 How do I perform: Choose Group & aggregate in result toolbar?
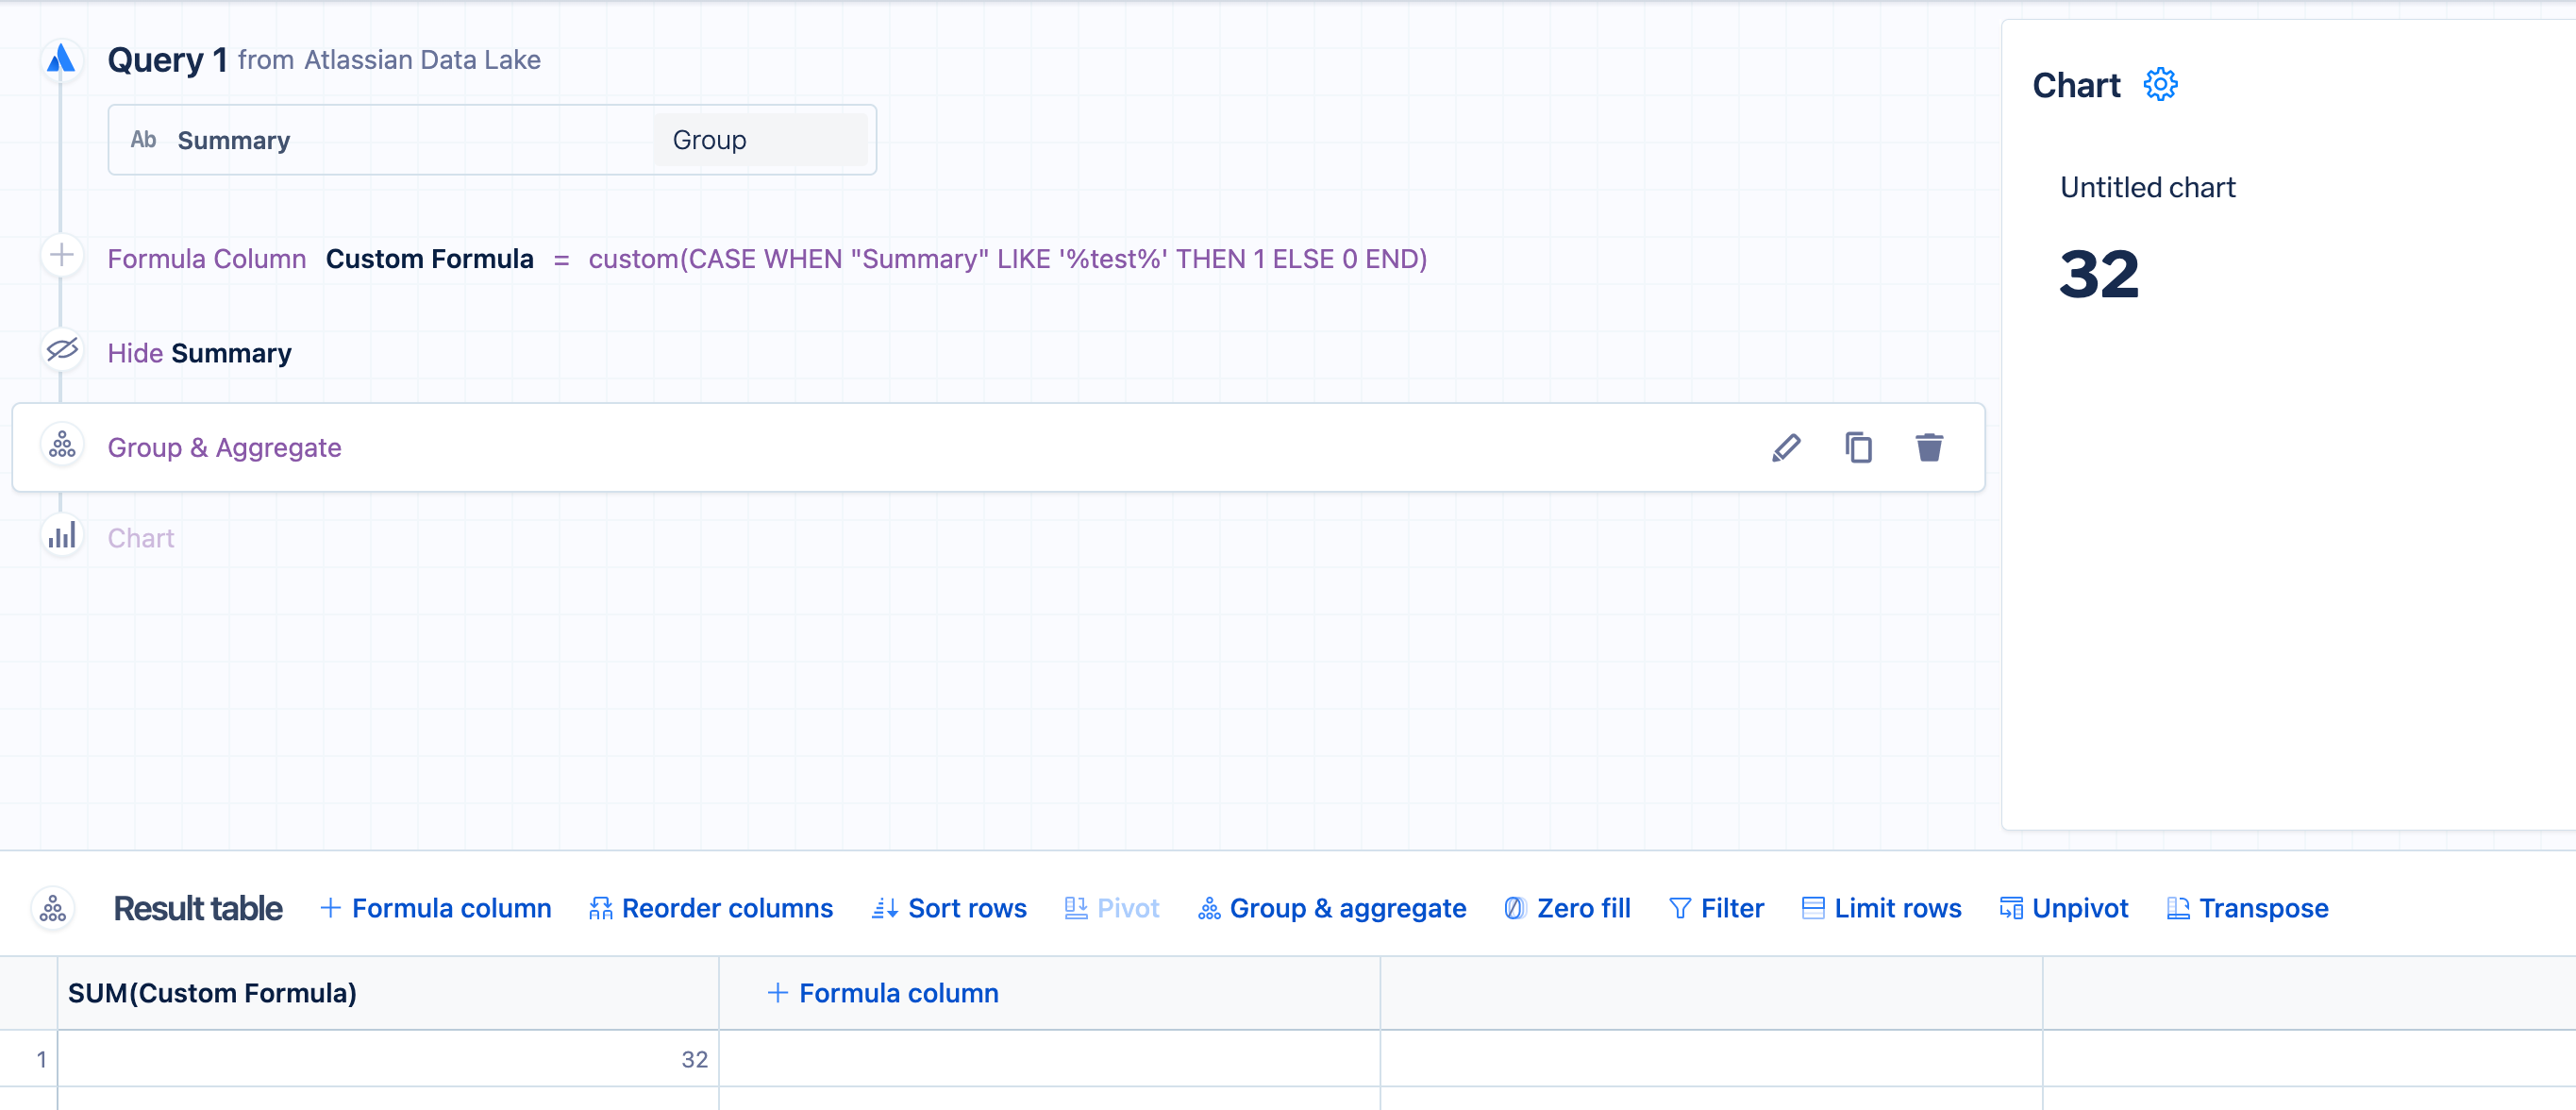1332,909
